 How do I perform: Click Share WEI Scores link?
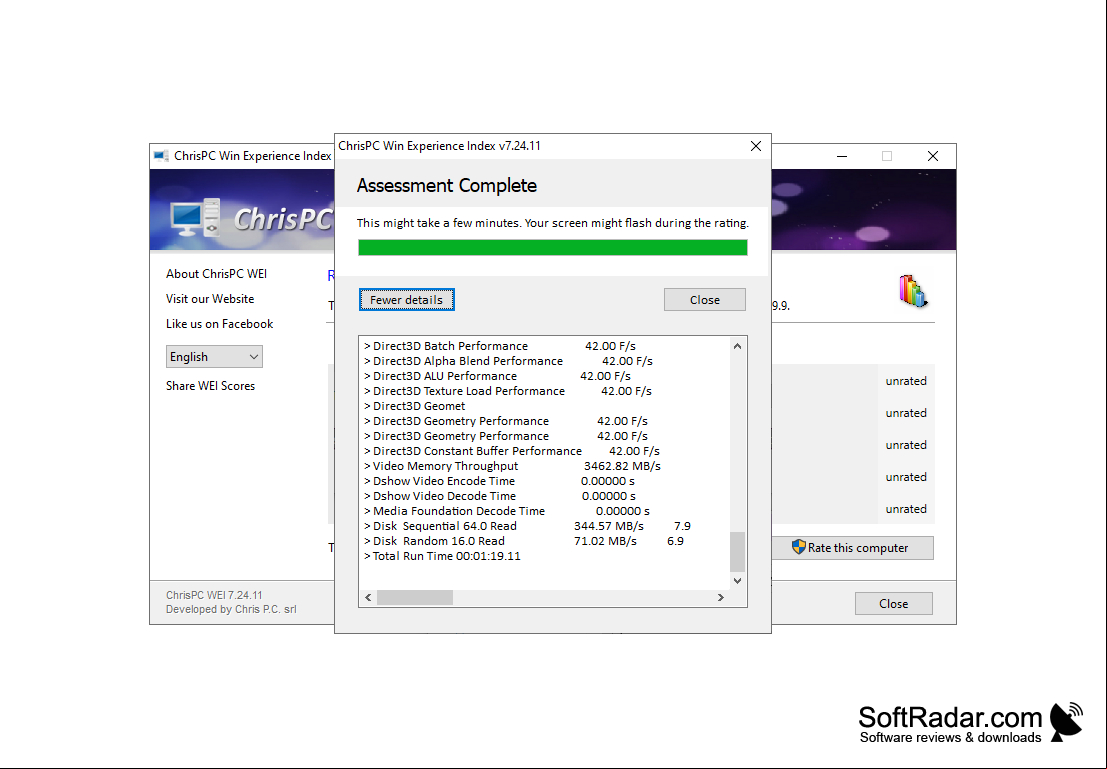coord(210,386)
